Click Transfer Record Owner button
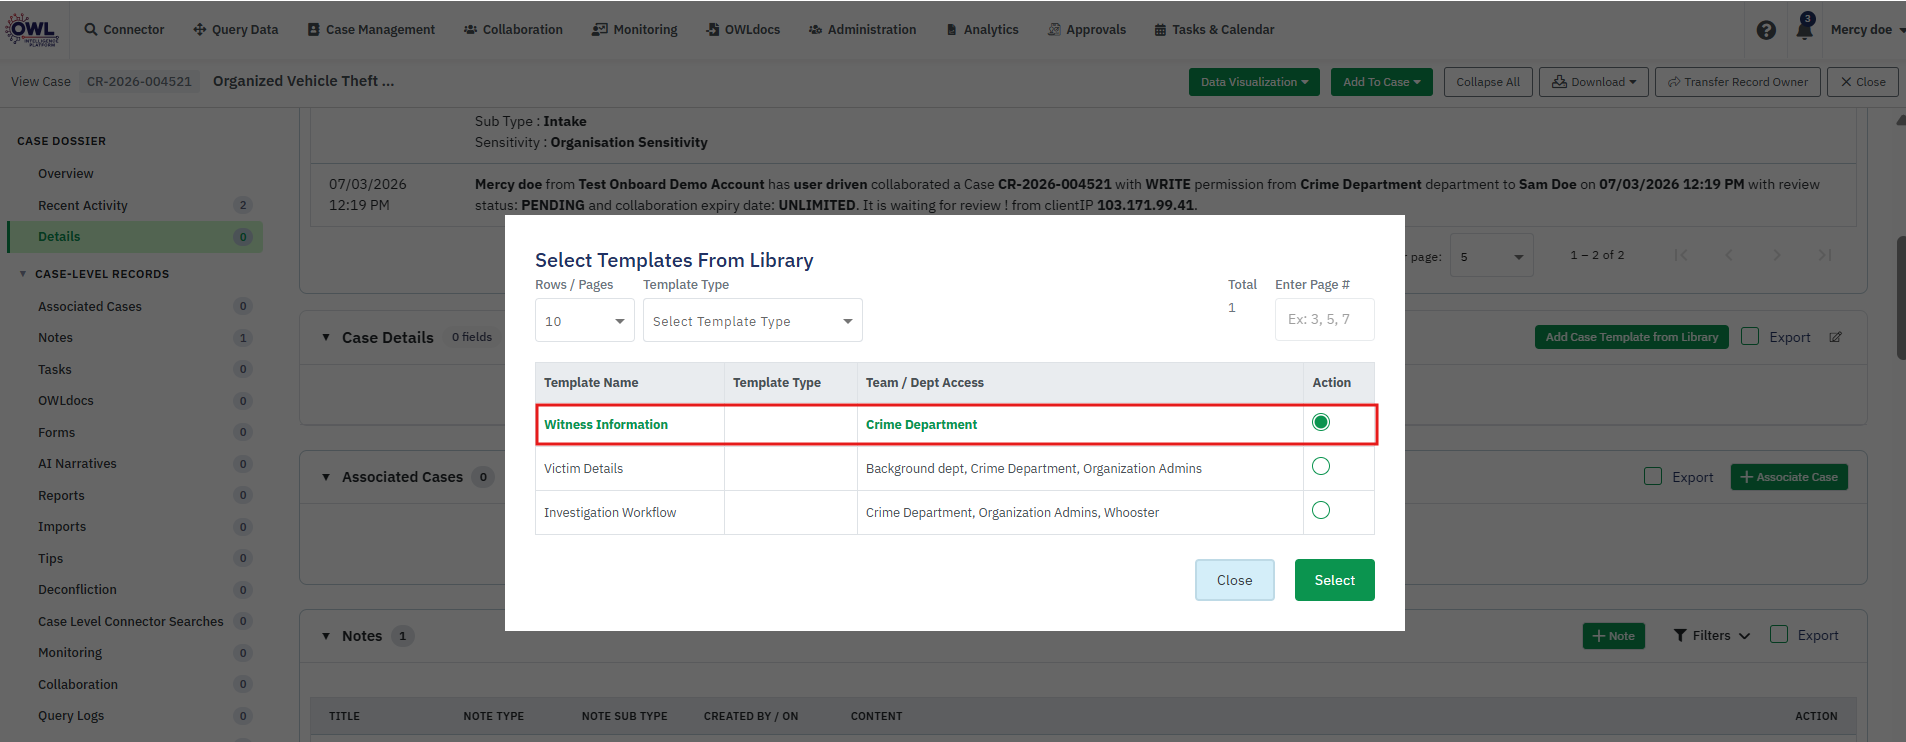This screenshot has height=742, width=1906. pos(1737,82)
